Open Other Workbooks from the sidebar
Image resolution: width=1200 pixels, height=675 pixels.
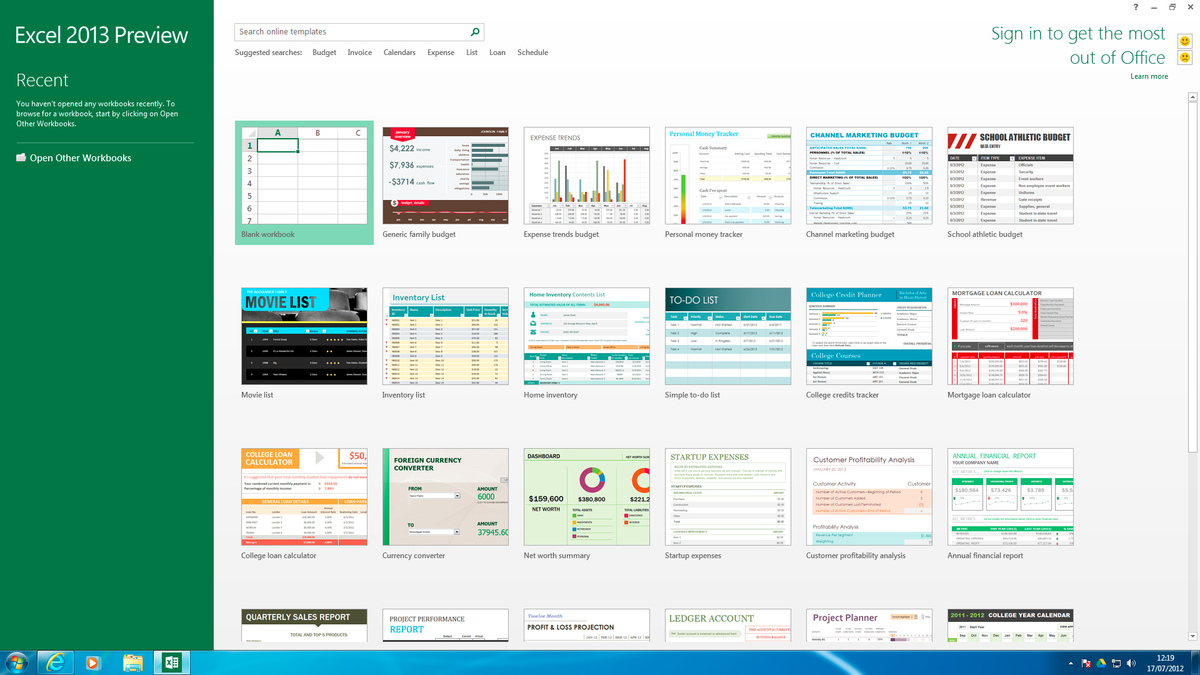pyautogui.click(x=73, y=158)
